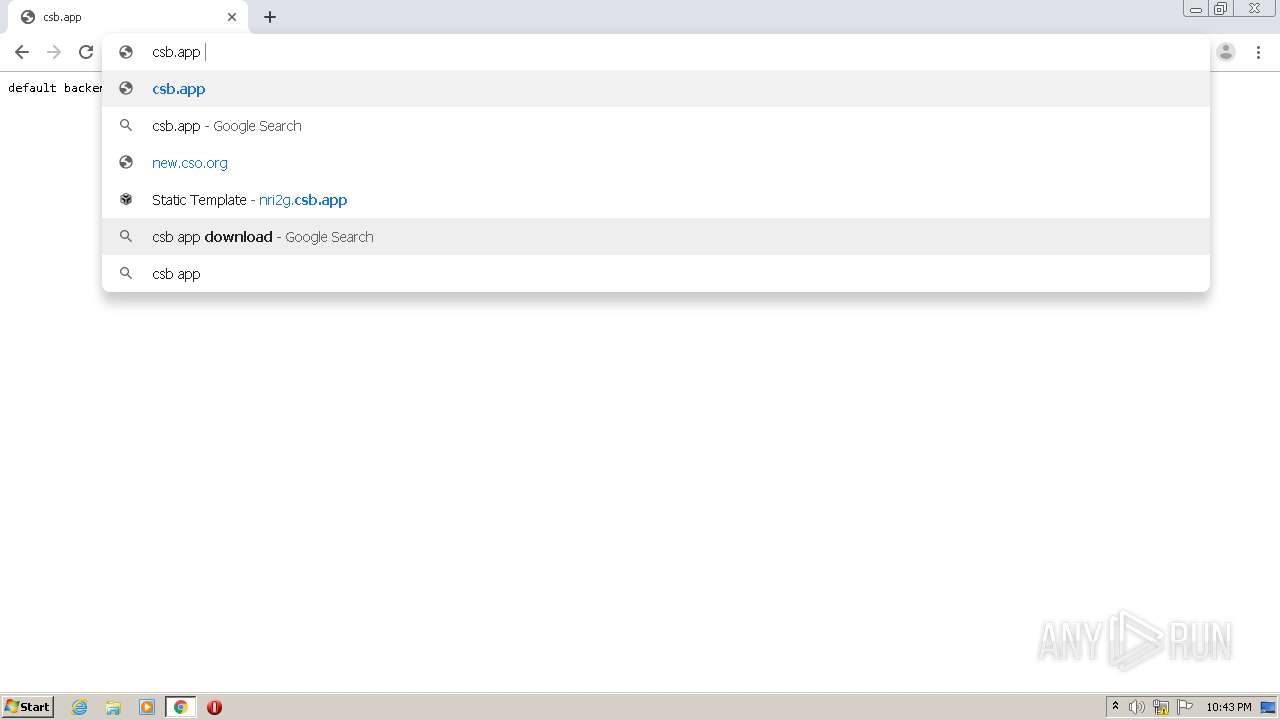Click the Show desktop icon beside the clock

coord(1268,707)
